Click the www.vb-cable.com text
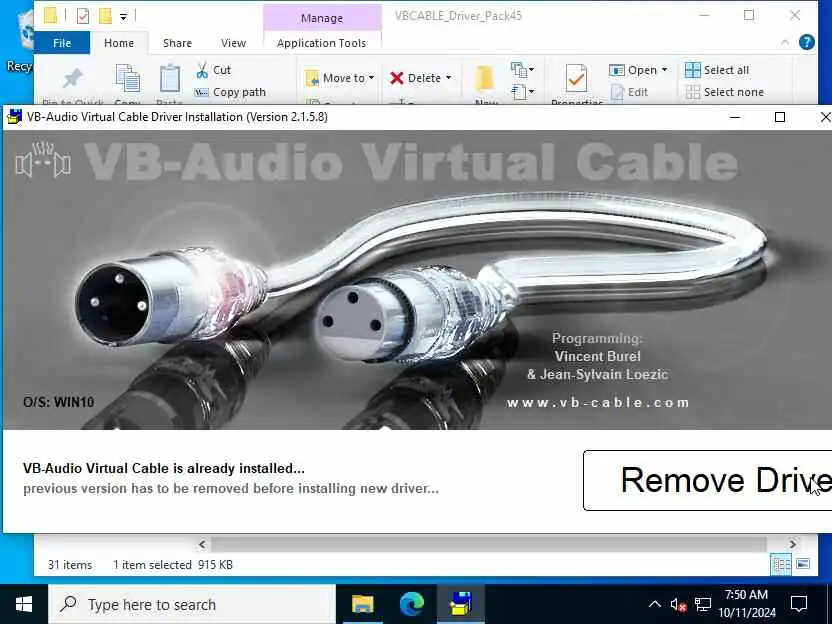 [598, 403]
